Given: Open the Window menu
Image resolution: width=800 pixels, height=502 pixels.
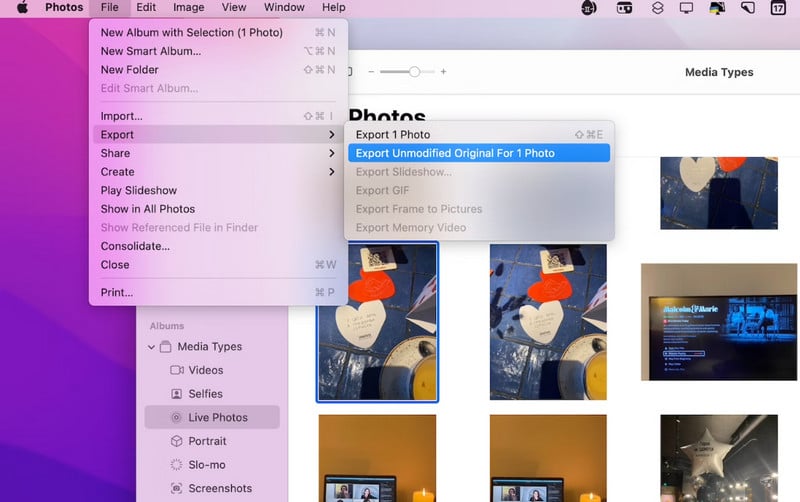Looking at the screenshot, I should tap(284, 7).
